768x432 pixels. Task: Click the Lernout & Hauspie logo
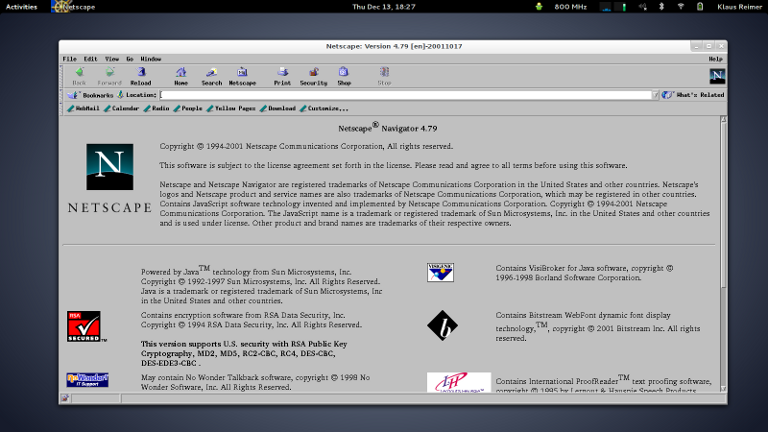point(458,382)
